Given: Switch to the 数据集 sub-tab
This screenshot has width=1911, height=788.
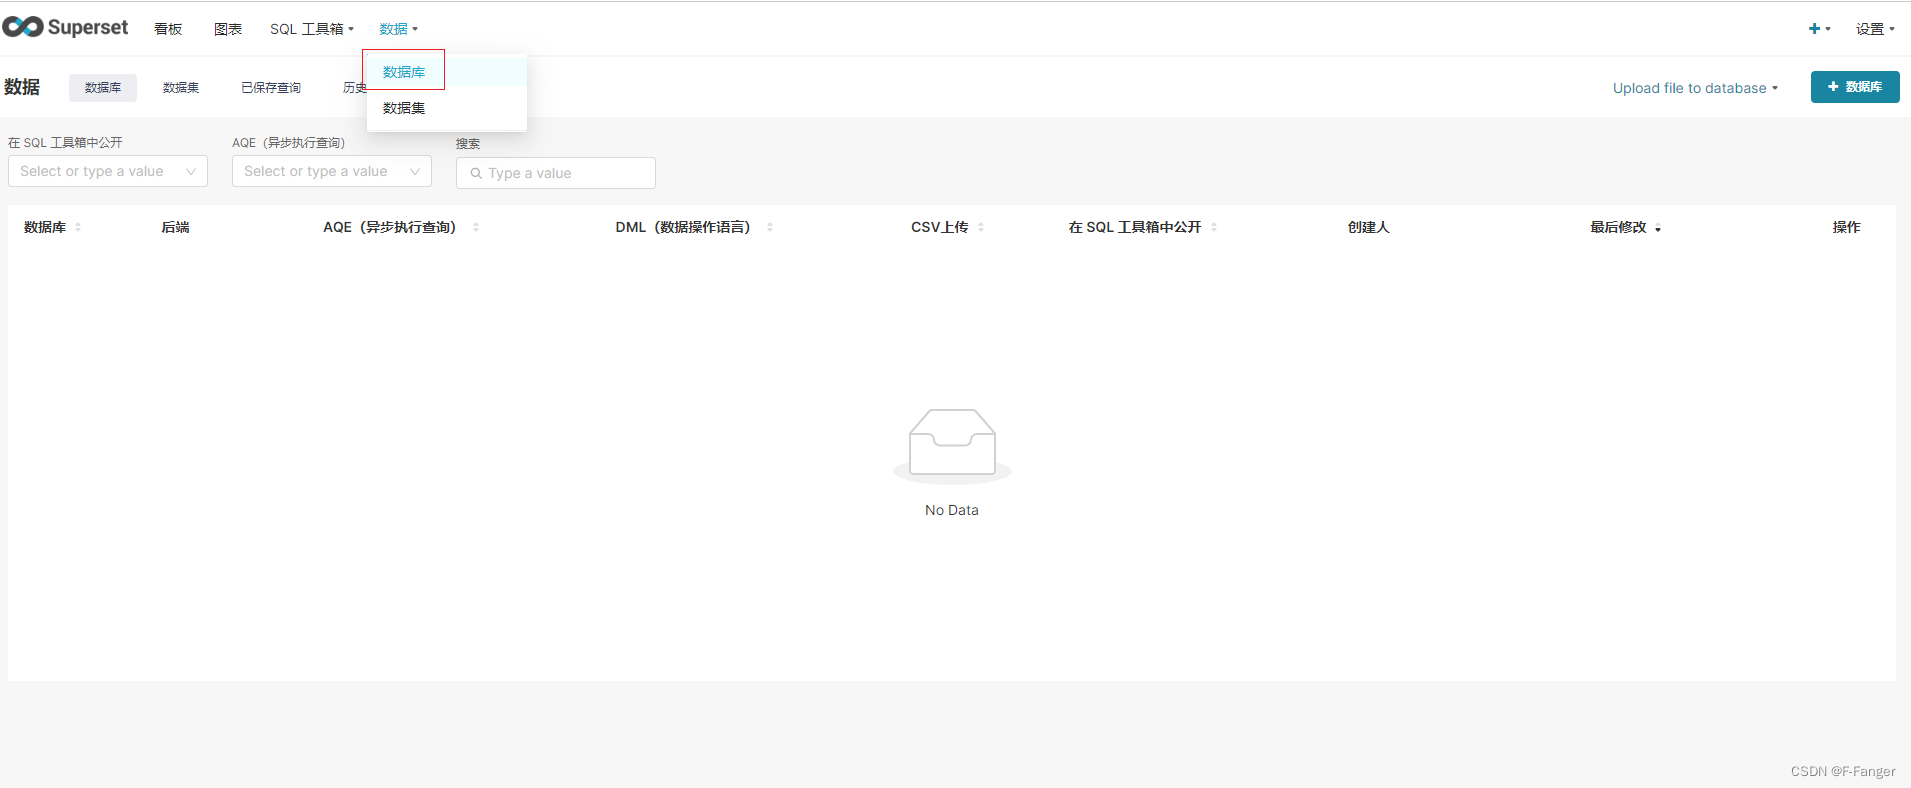Looking at the screenshot, I should 181,88.
